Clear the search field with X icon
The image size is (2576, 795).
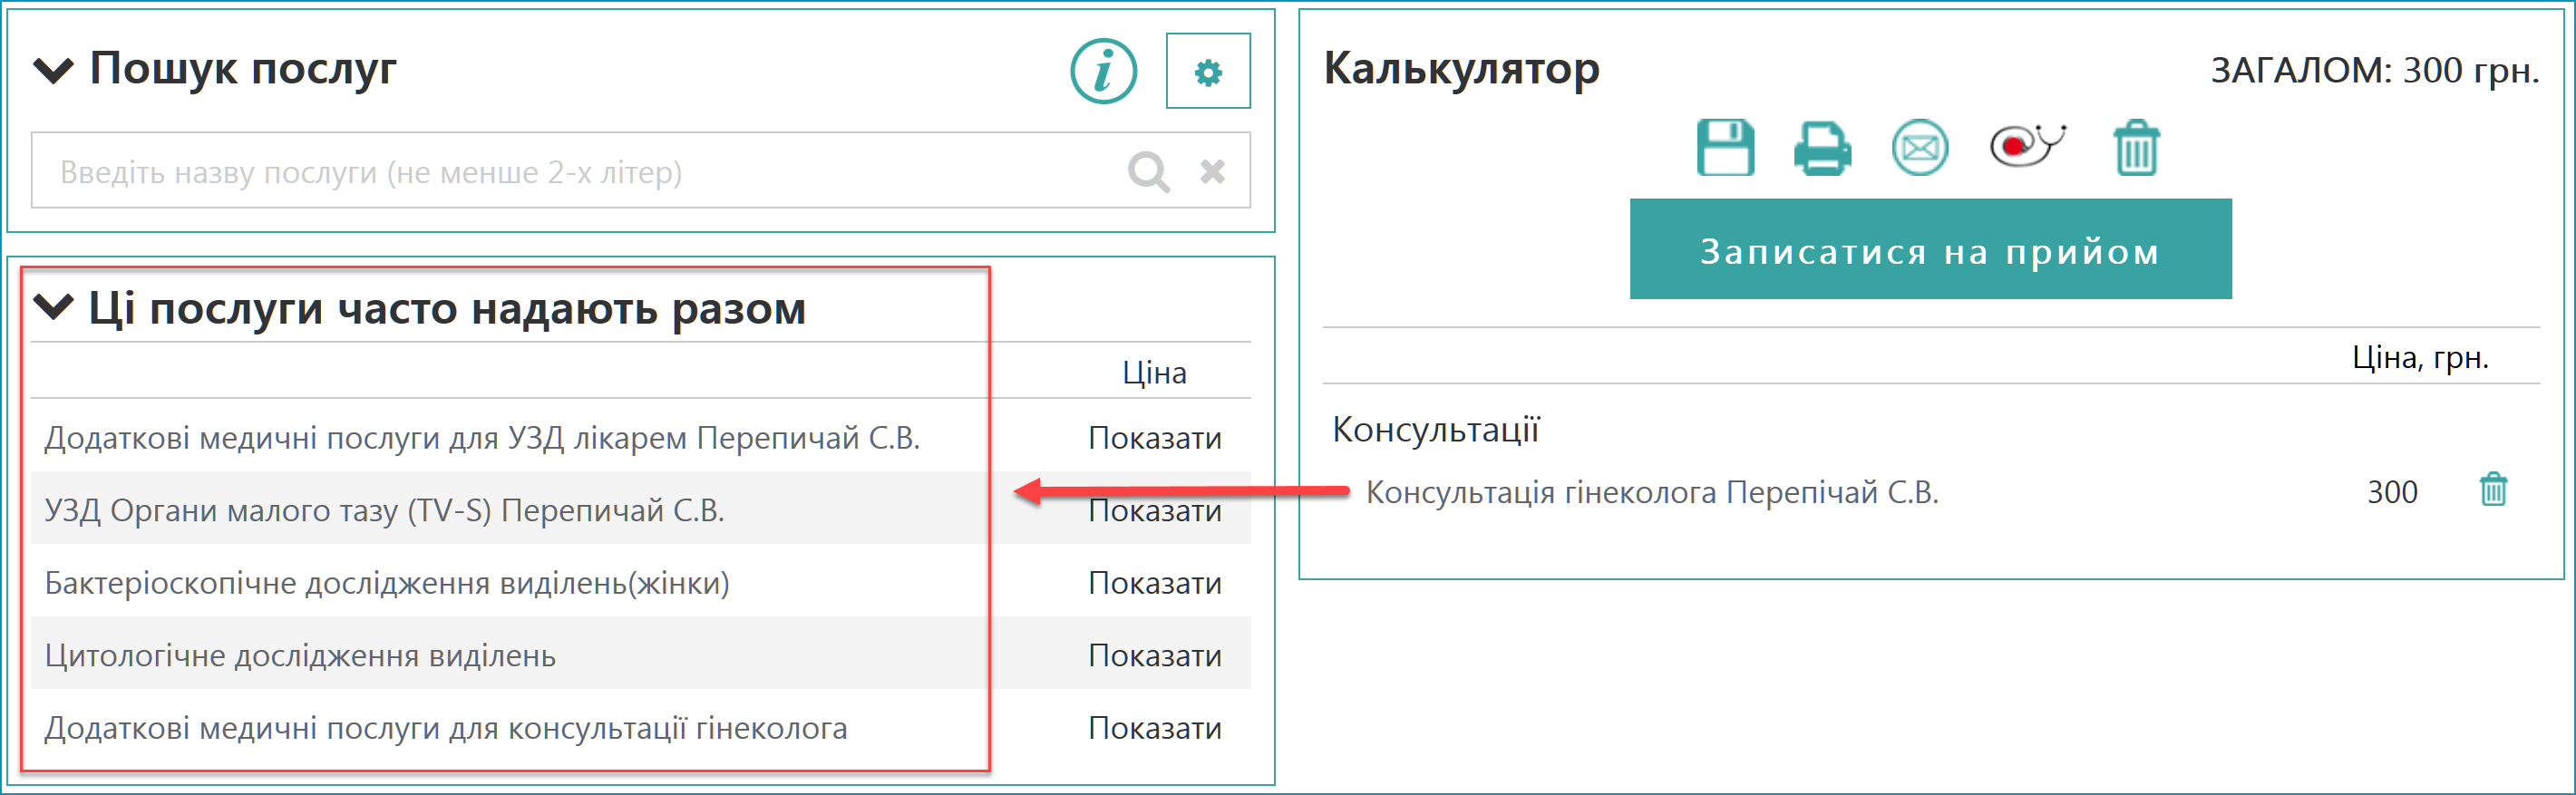point(1212,171)
